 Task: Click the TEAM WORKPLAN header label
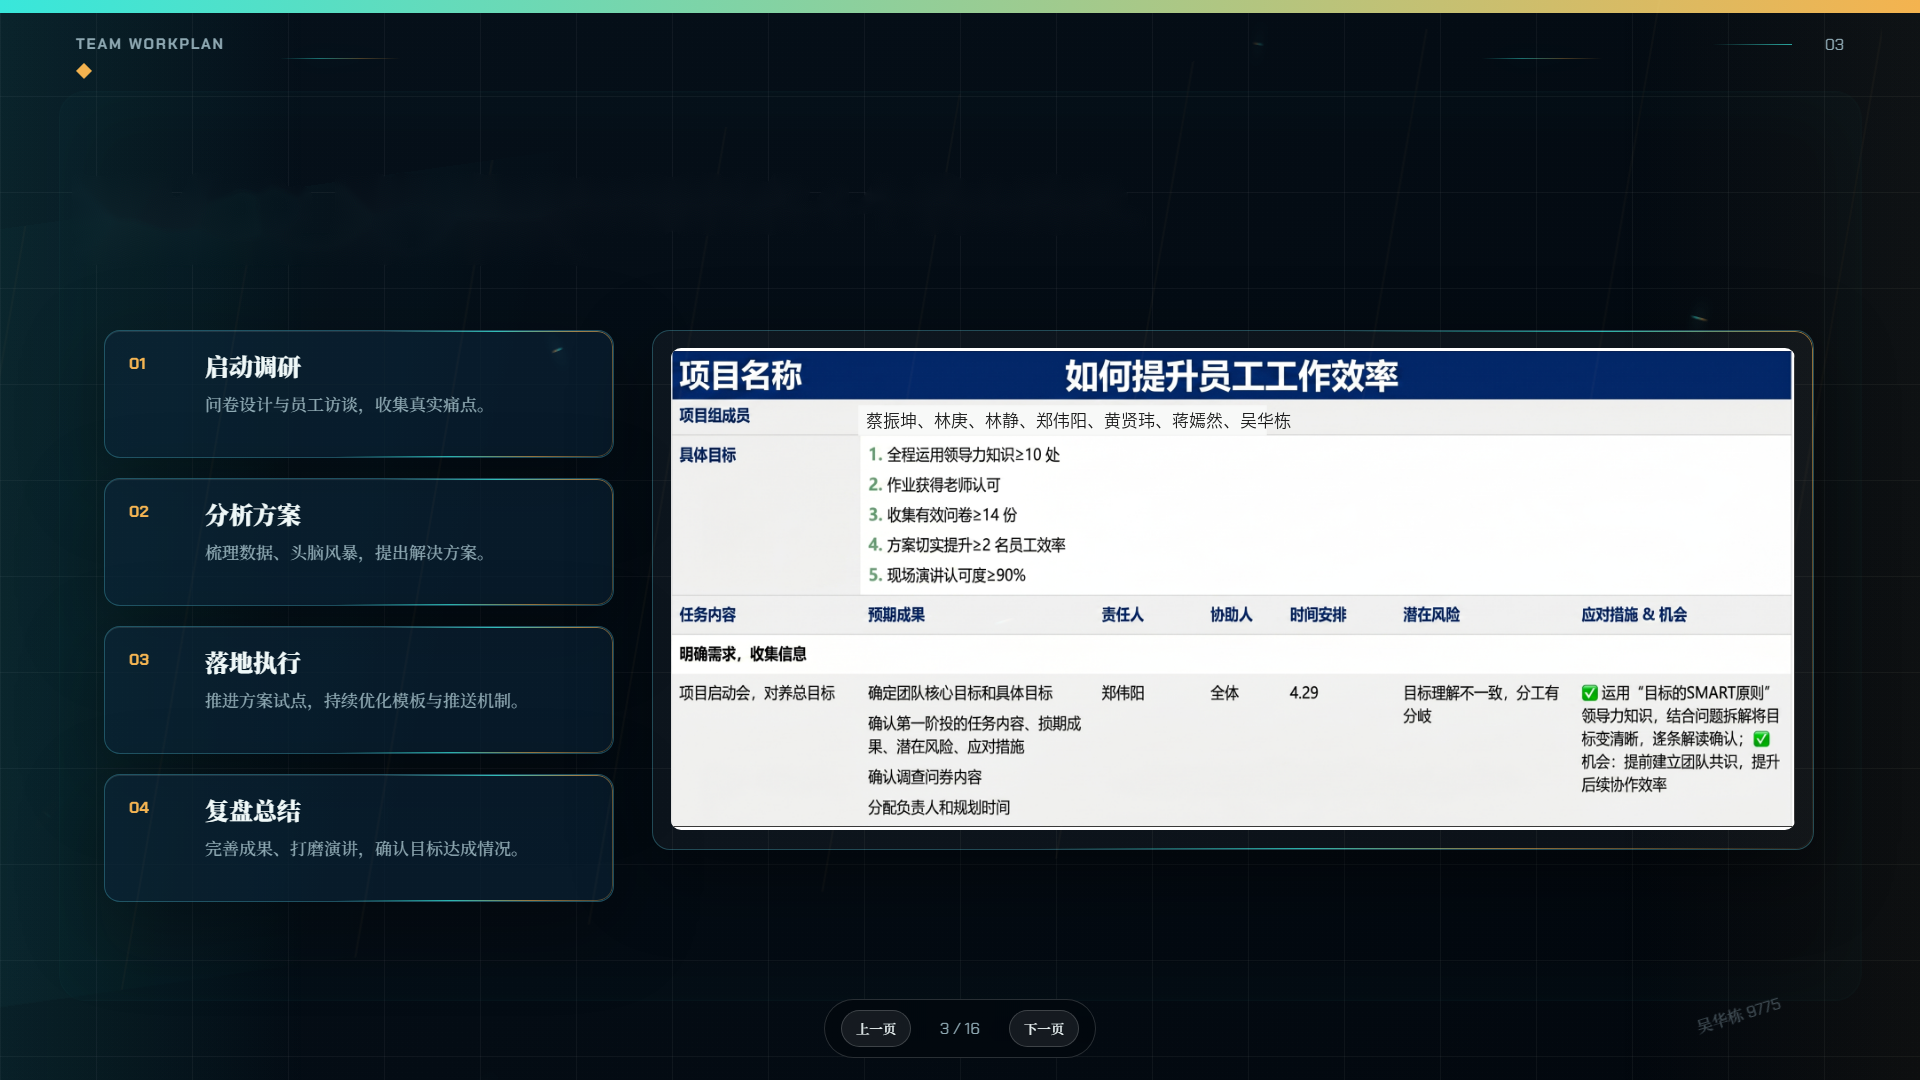150,44
